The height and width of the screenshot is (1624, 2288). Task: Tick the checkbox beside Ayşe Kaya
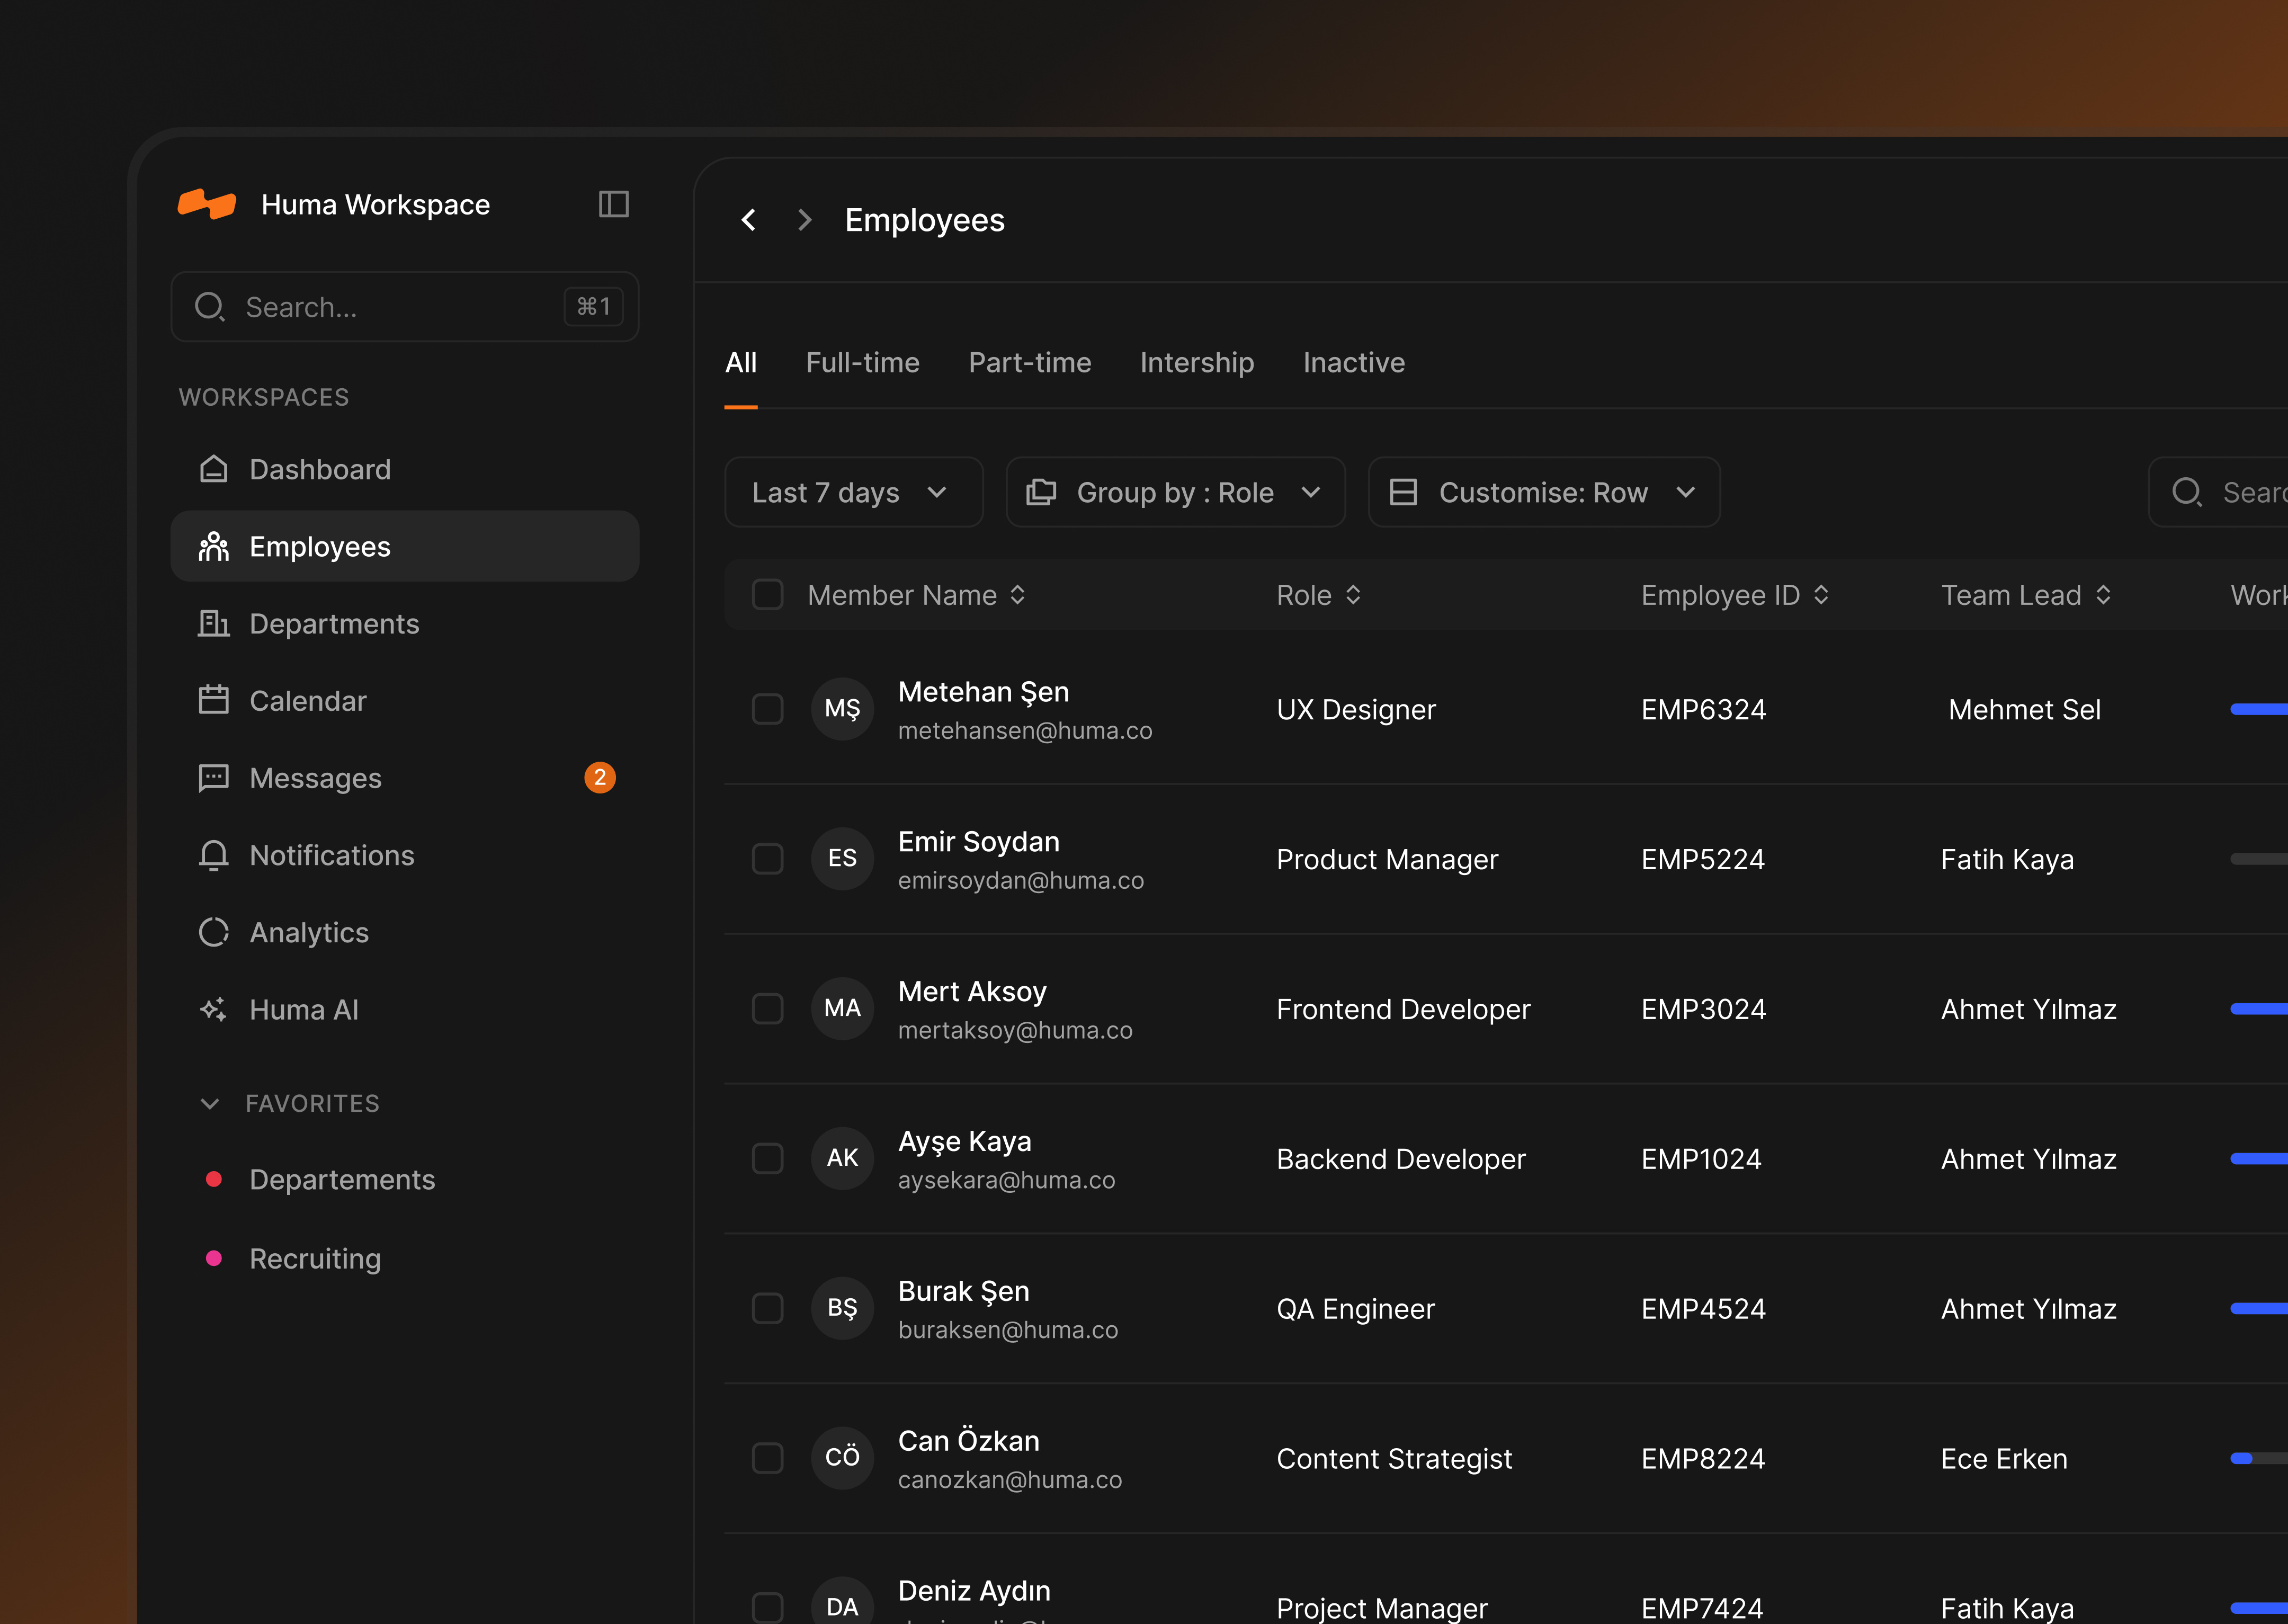(x=768, y=1158)
